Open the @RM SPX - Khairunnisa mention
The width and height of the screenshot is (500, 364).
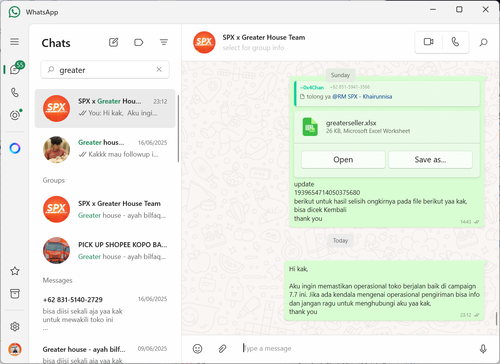click(x=362, y=97)
